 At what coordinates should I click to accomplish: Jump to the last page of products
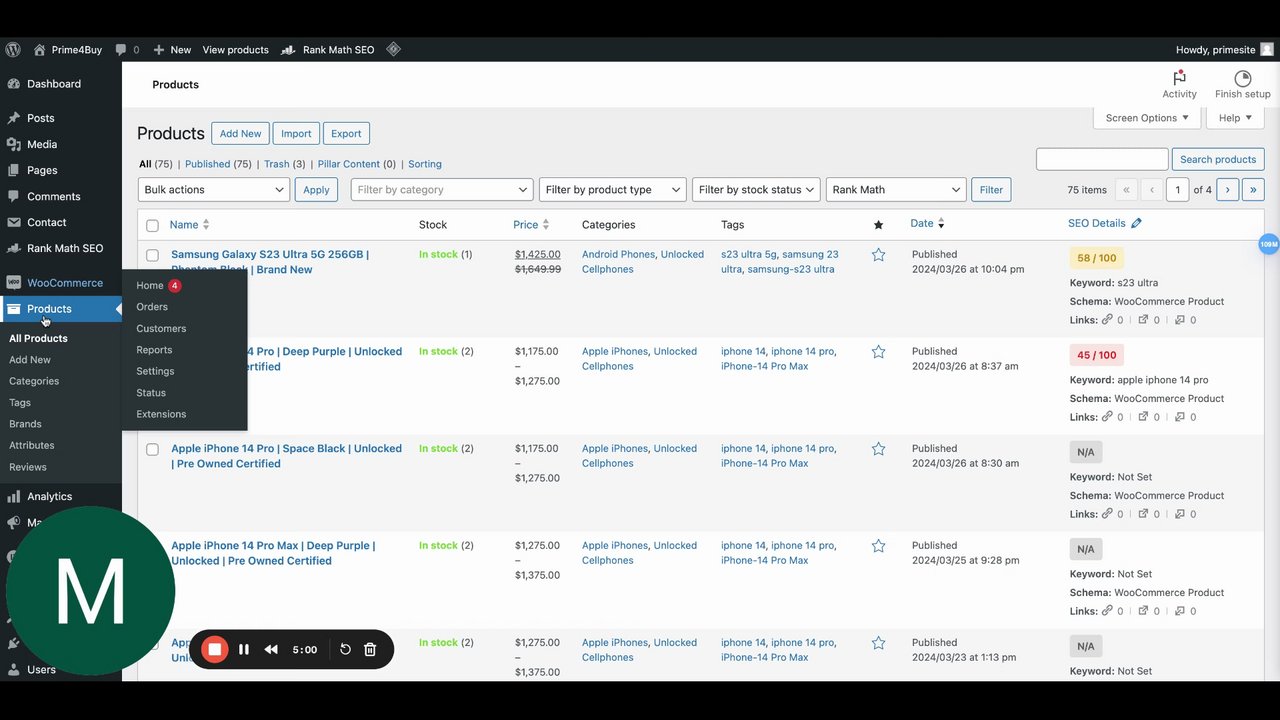click(1253, 190)
